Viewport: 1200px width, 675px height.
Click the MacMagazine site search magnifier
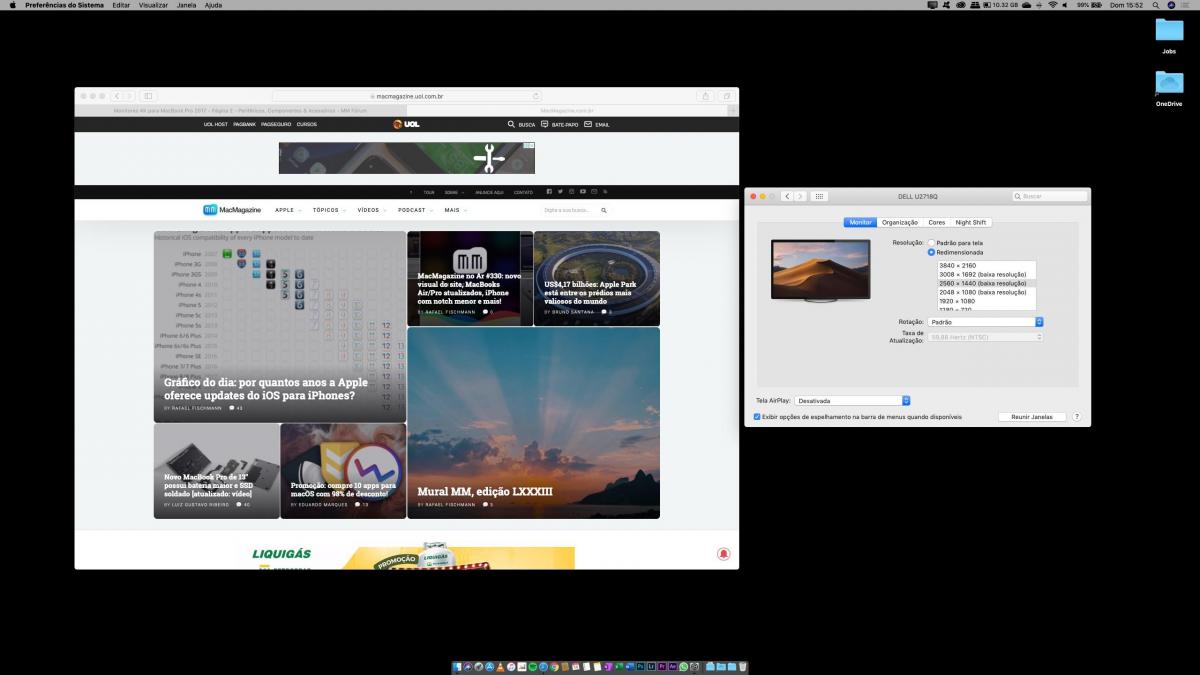[604, 210]
